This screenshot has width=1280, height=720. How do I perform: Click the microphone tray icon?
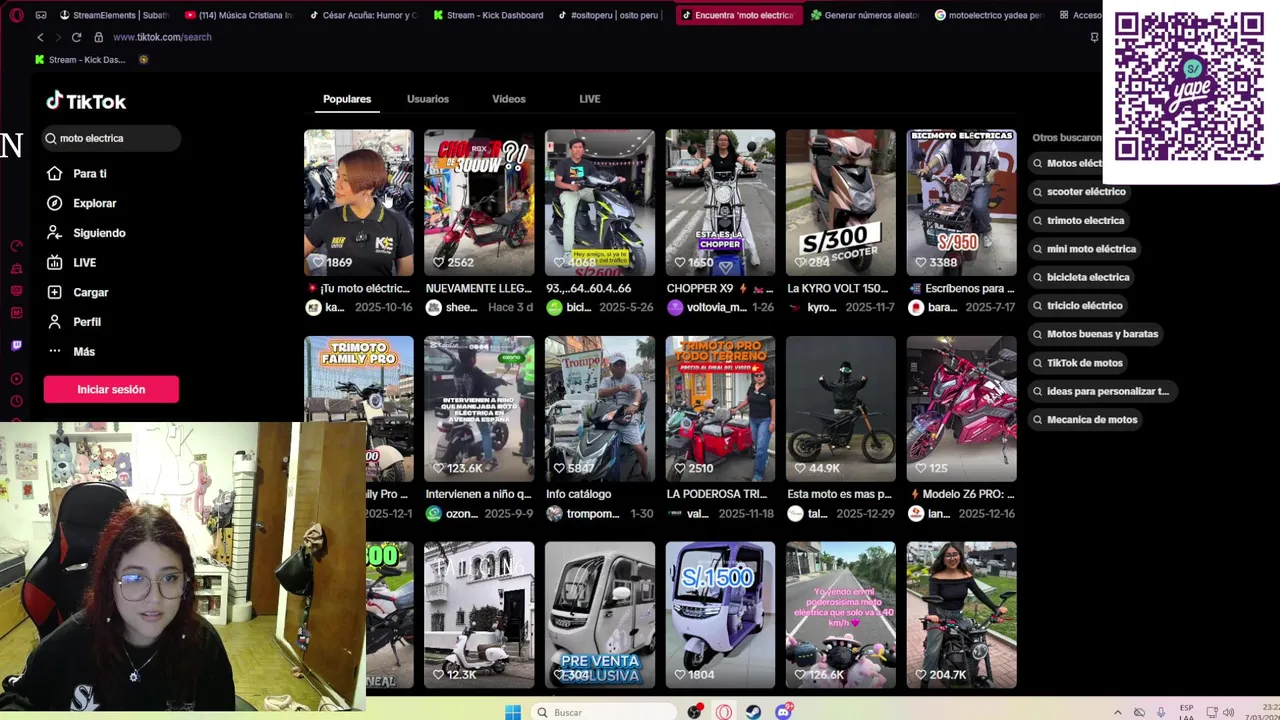(x=1161, y=712)
